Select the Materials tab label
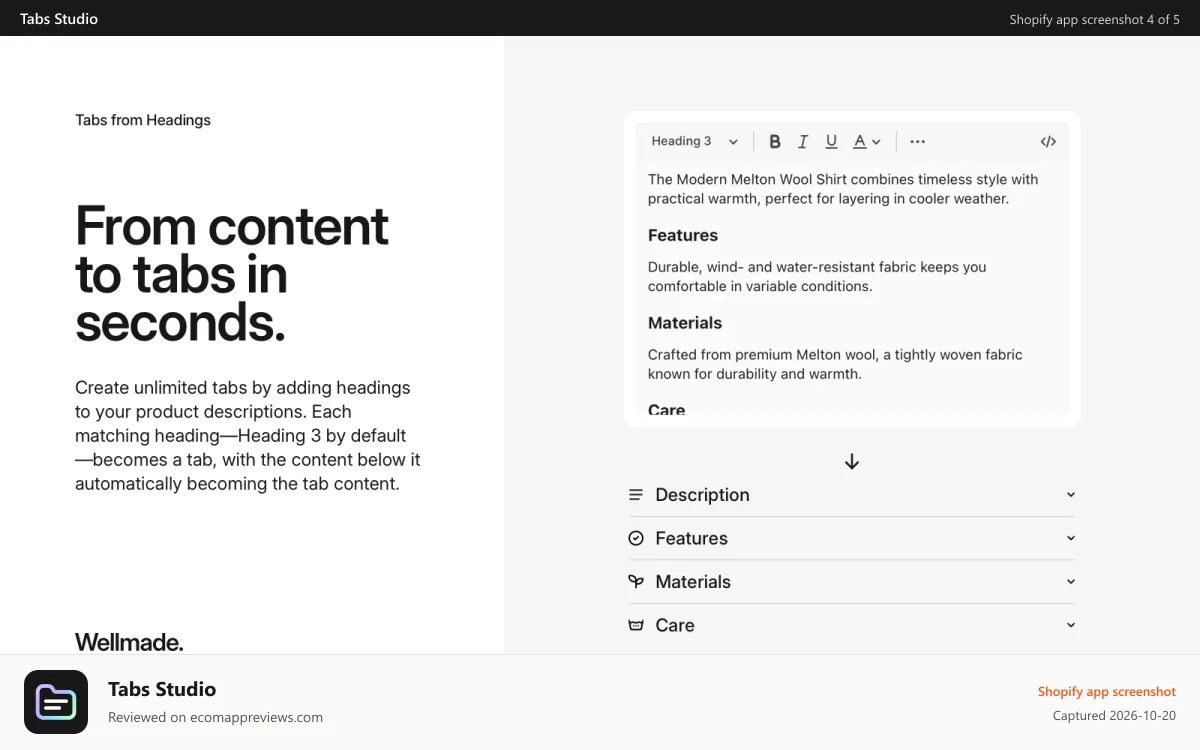 (x=693, y=581)
